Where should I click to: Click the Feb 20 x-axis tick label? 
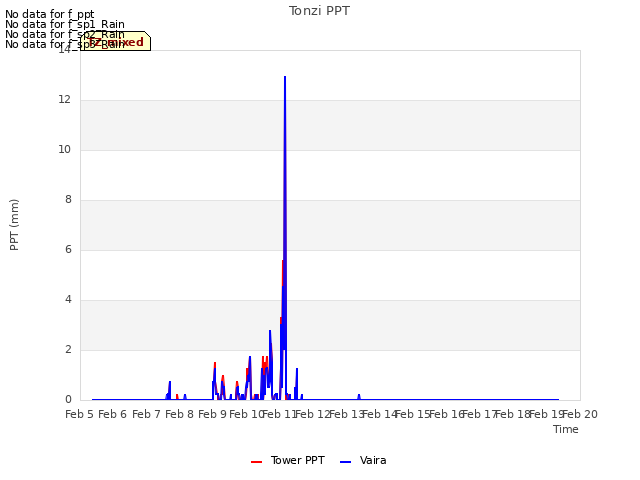point(580,415)
